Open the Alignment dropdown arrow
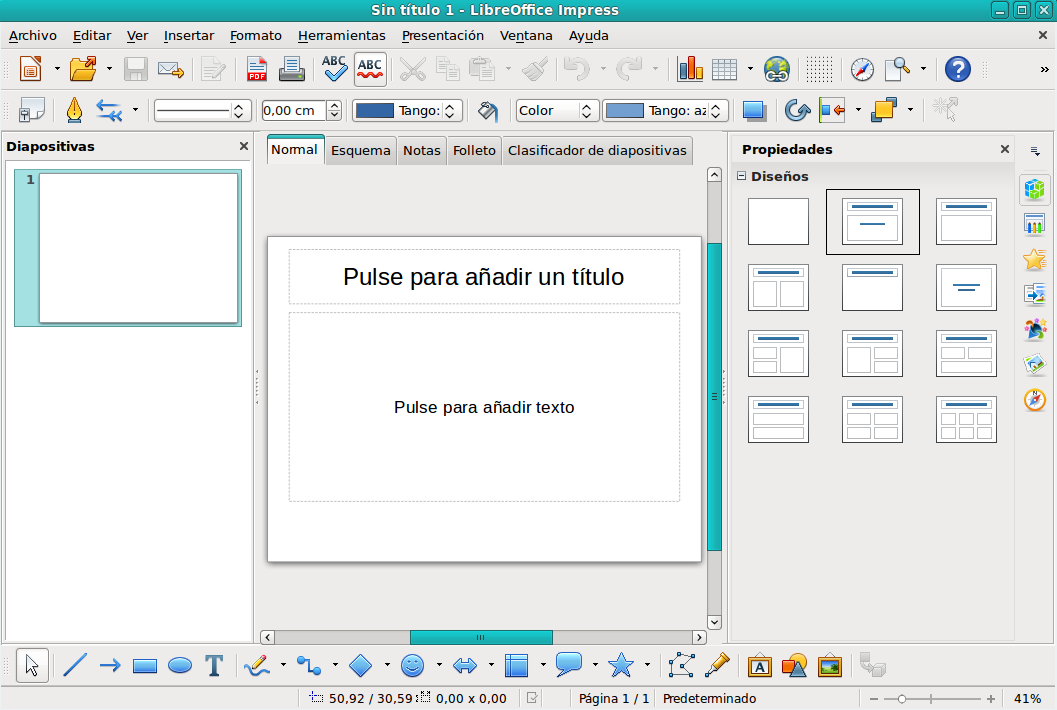 click(858, 110)
